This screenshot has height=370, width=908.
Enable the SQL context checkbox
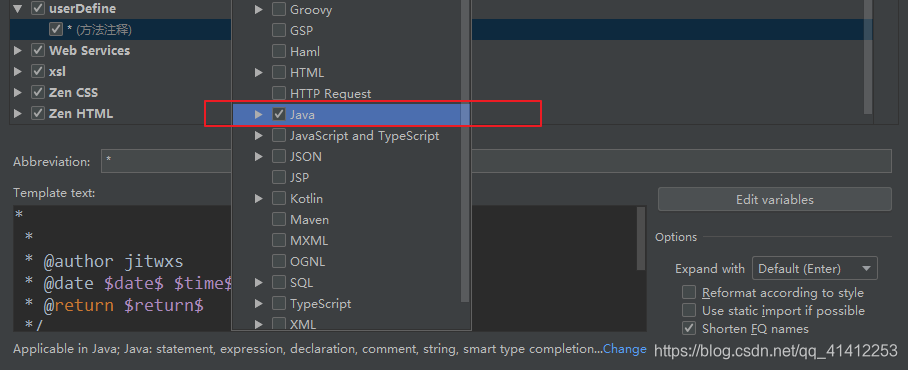tap(279, 283)
